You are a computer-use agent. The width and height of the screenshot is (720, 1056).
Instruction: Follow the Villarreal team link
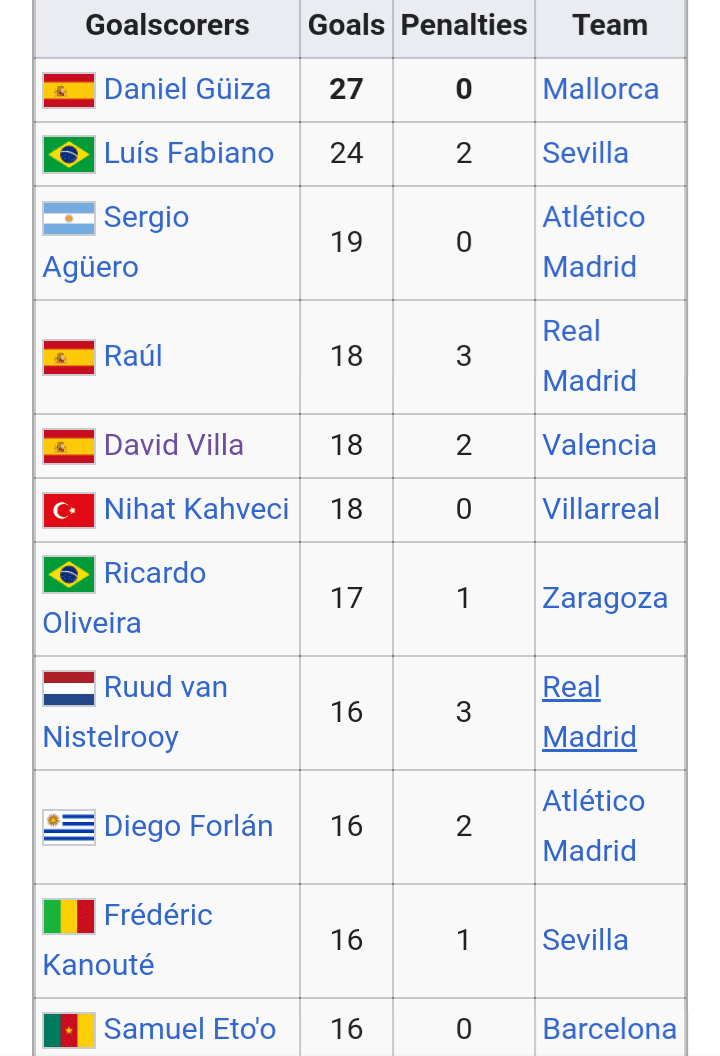pos(601,509)
